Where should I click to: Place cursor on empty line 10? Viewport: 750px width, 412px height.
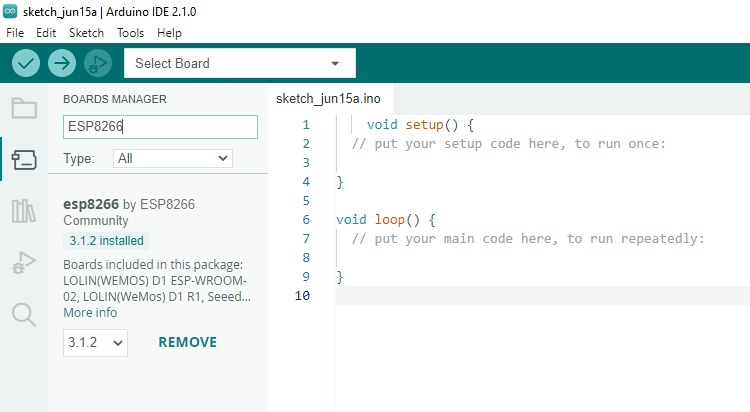542,296
